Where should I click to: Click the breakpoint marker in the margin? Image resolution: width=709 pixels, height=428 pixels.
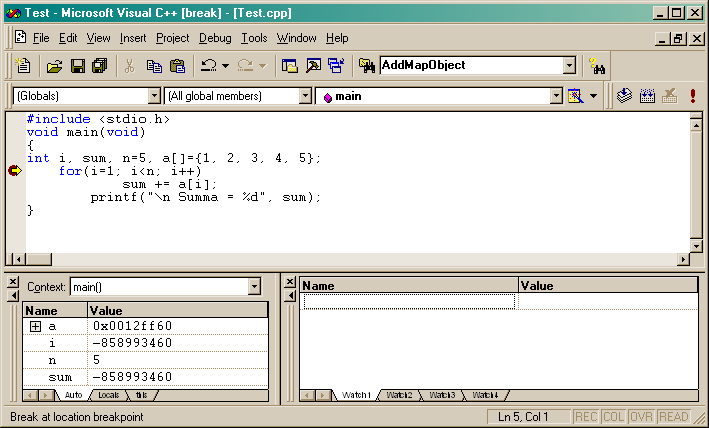coord(14,171)
